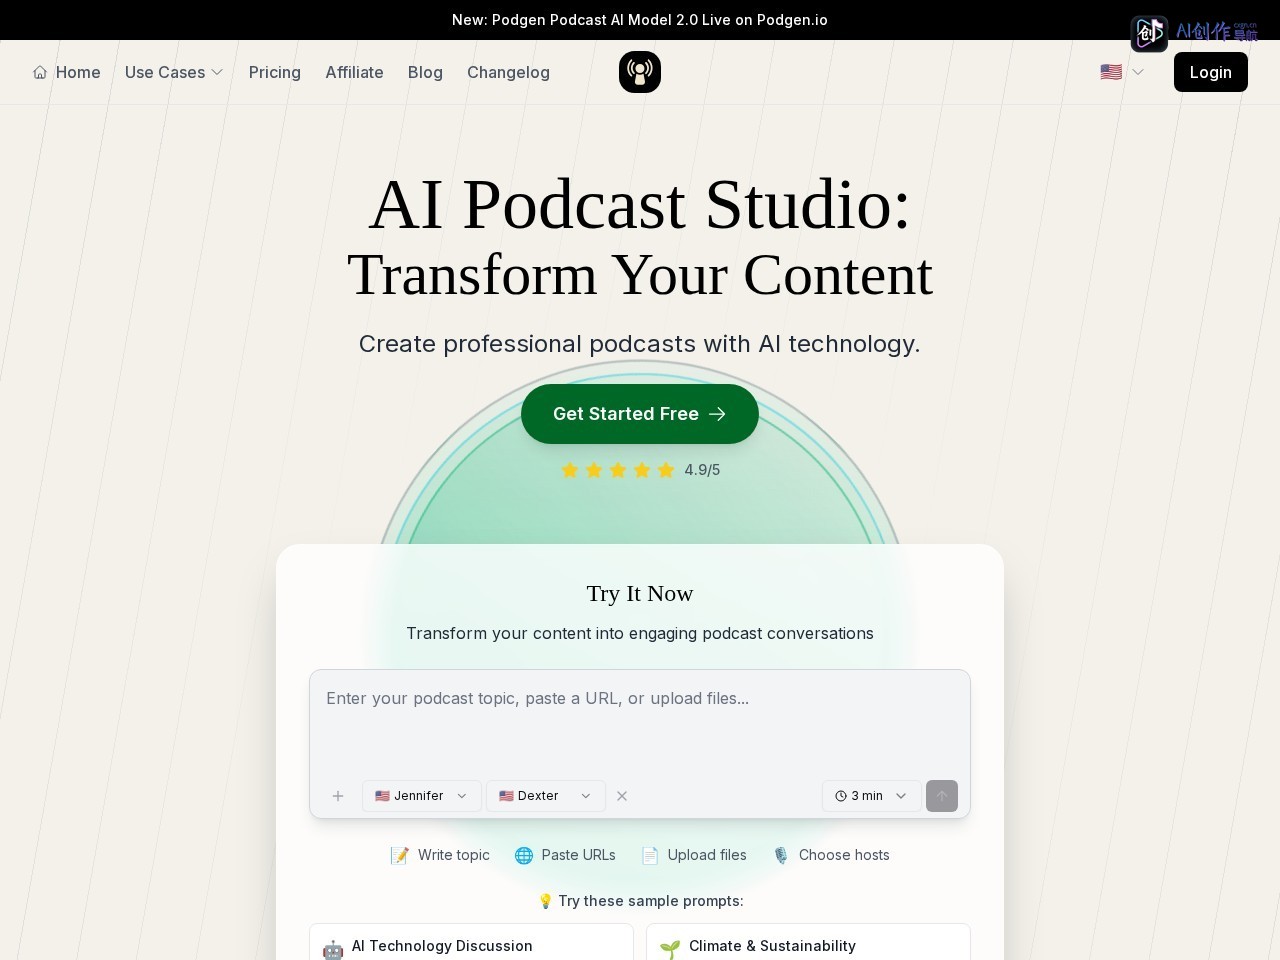Select the AI Technology Discussion sample prompt
The image size is (1280, 960).
point(472,943)
